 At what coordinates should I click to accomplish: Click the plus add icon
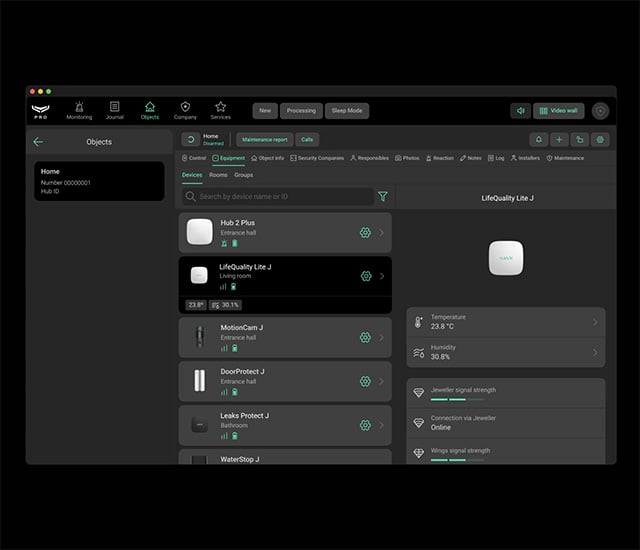click(559, 140)
